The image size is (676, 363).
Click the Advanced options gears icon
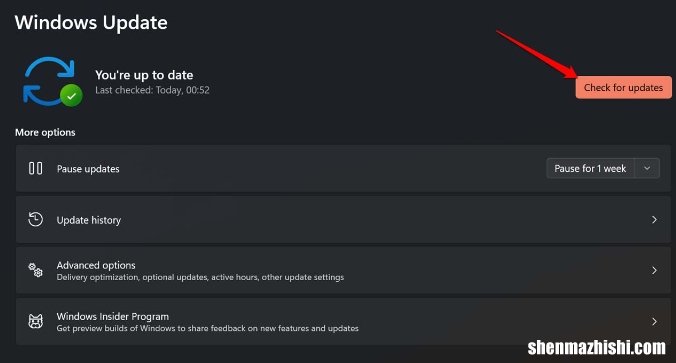point(35,270)
